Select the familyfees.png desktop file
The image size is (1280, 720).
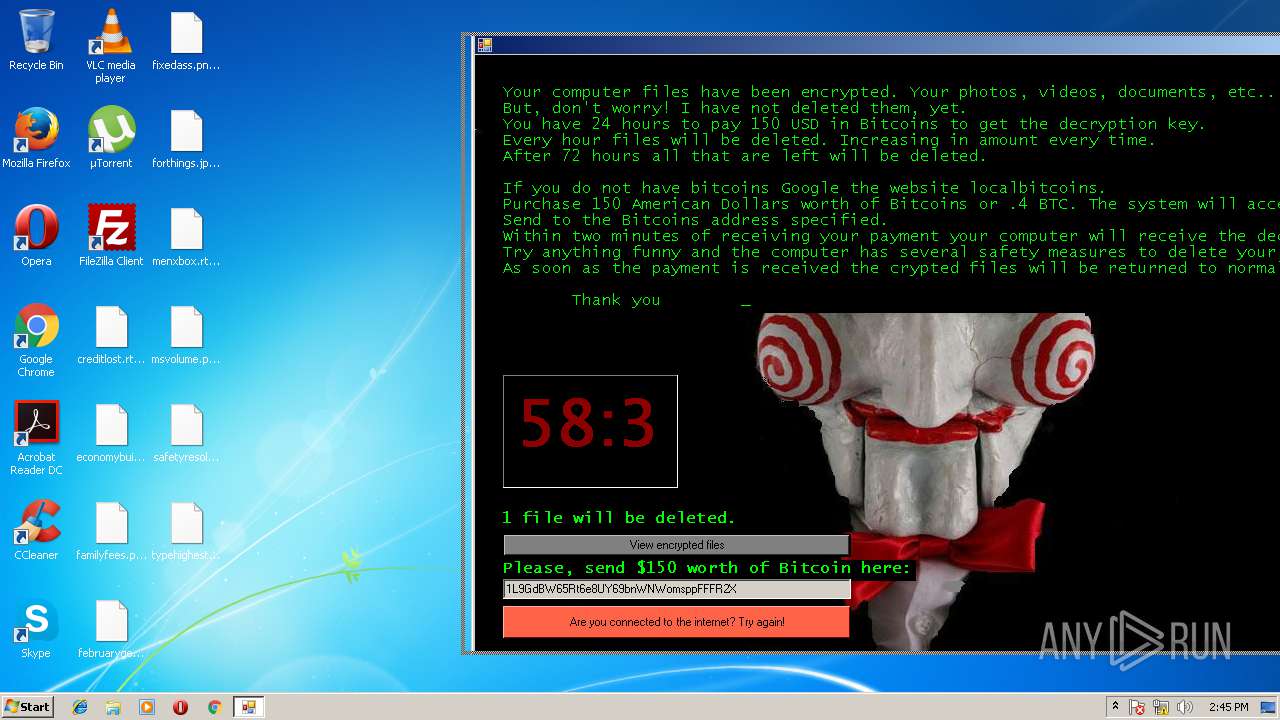pyautogui.click(x=110, y=530)
